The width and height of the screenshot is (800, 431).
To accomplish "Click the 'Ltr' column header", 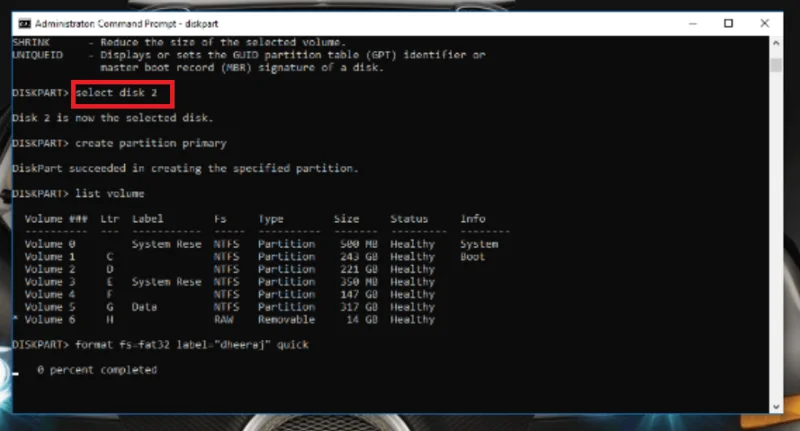I will (x=110, y=219).
